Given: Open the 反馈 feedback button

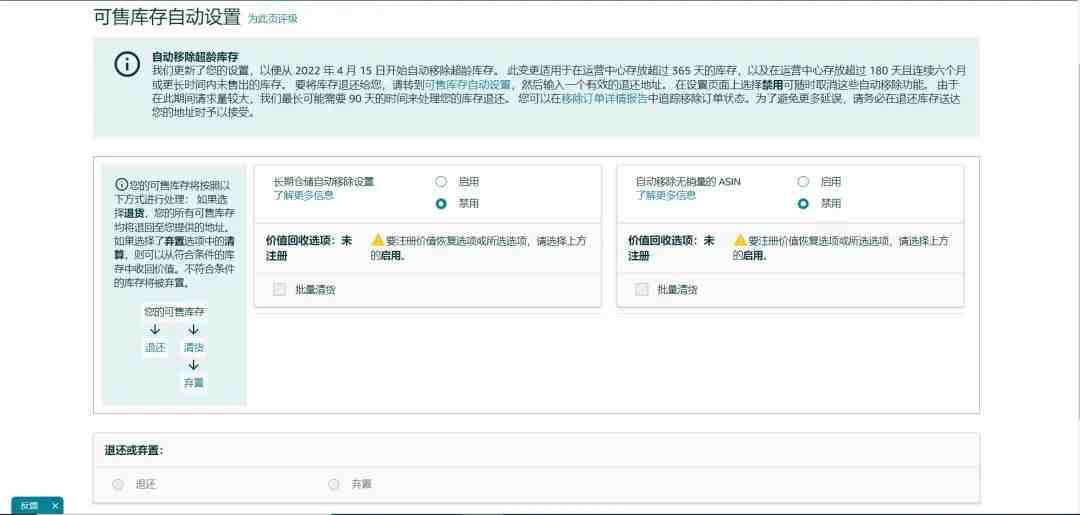Looking at the screenshot, I should (29, 506).
